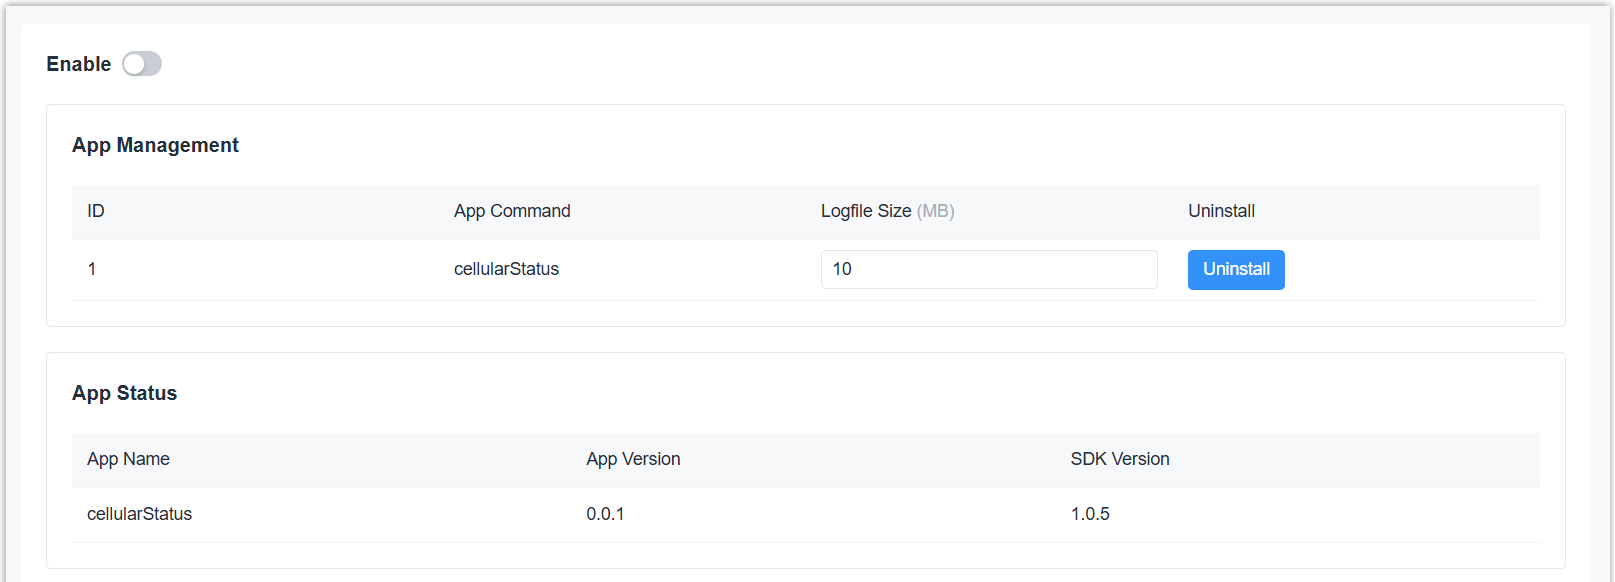Image resolution: width=1615 pixels, height=582 pixels.
Task: Click the Logfile Size column header text
Action: click(x=865, y=211)
